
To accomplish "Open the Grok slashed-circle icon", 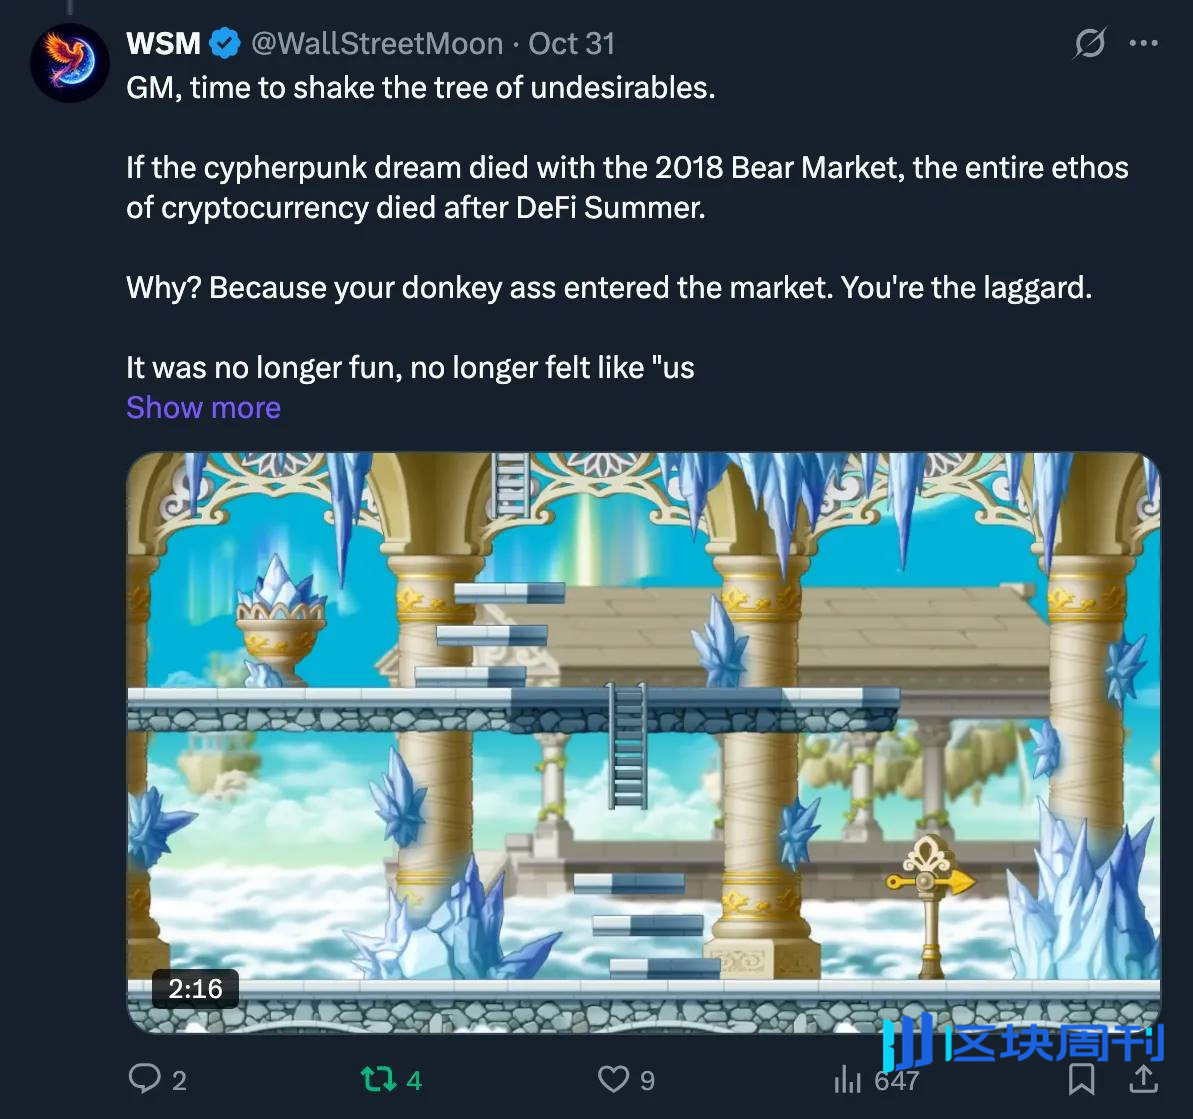I will coord(1089,44).
